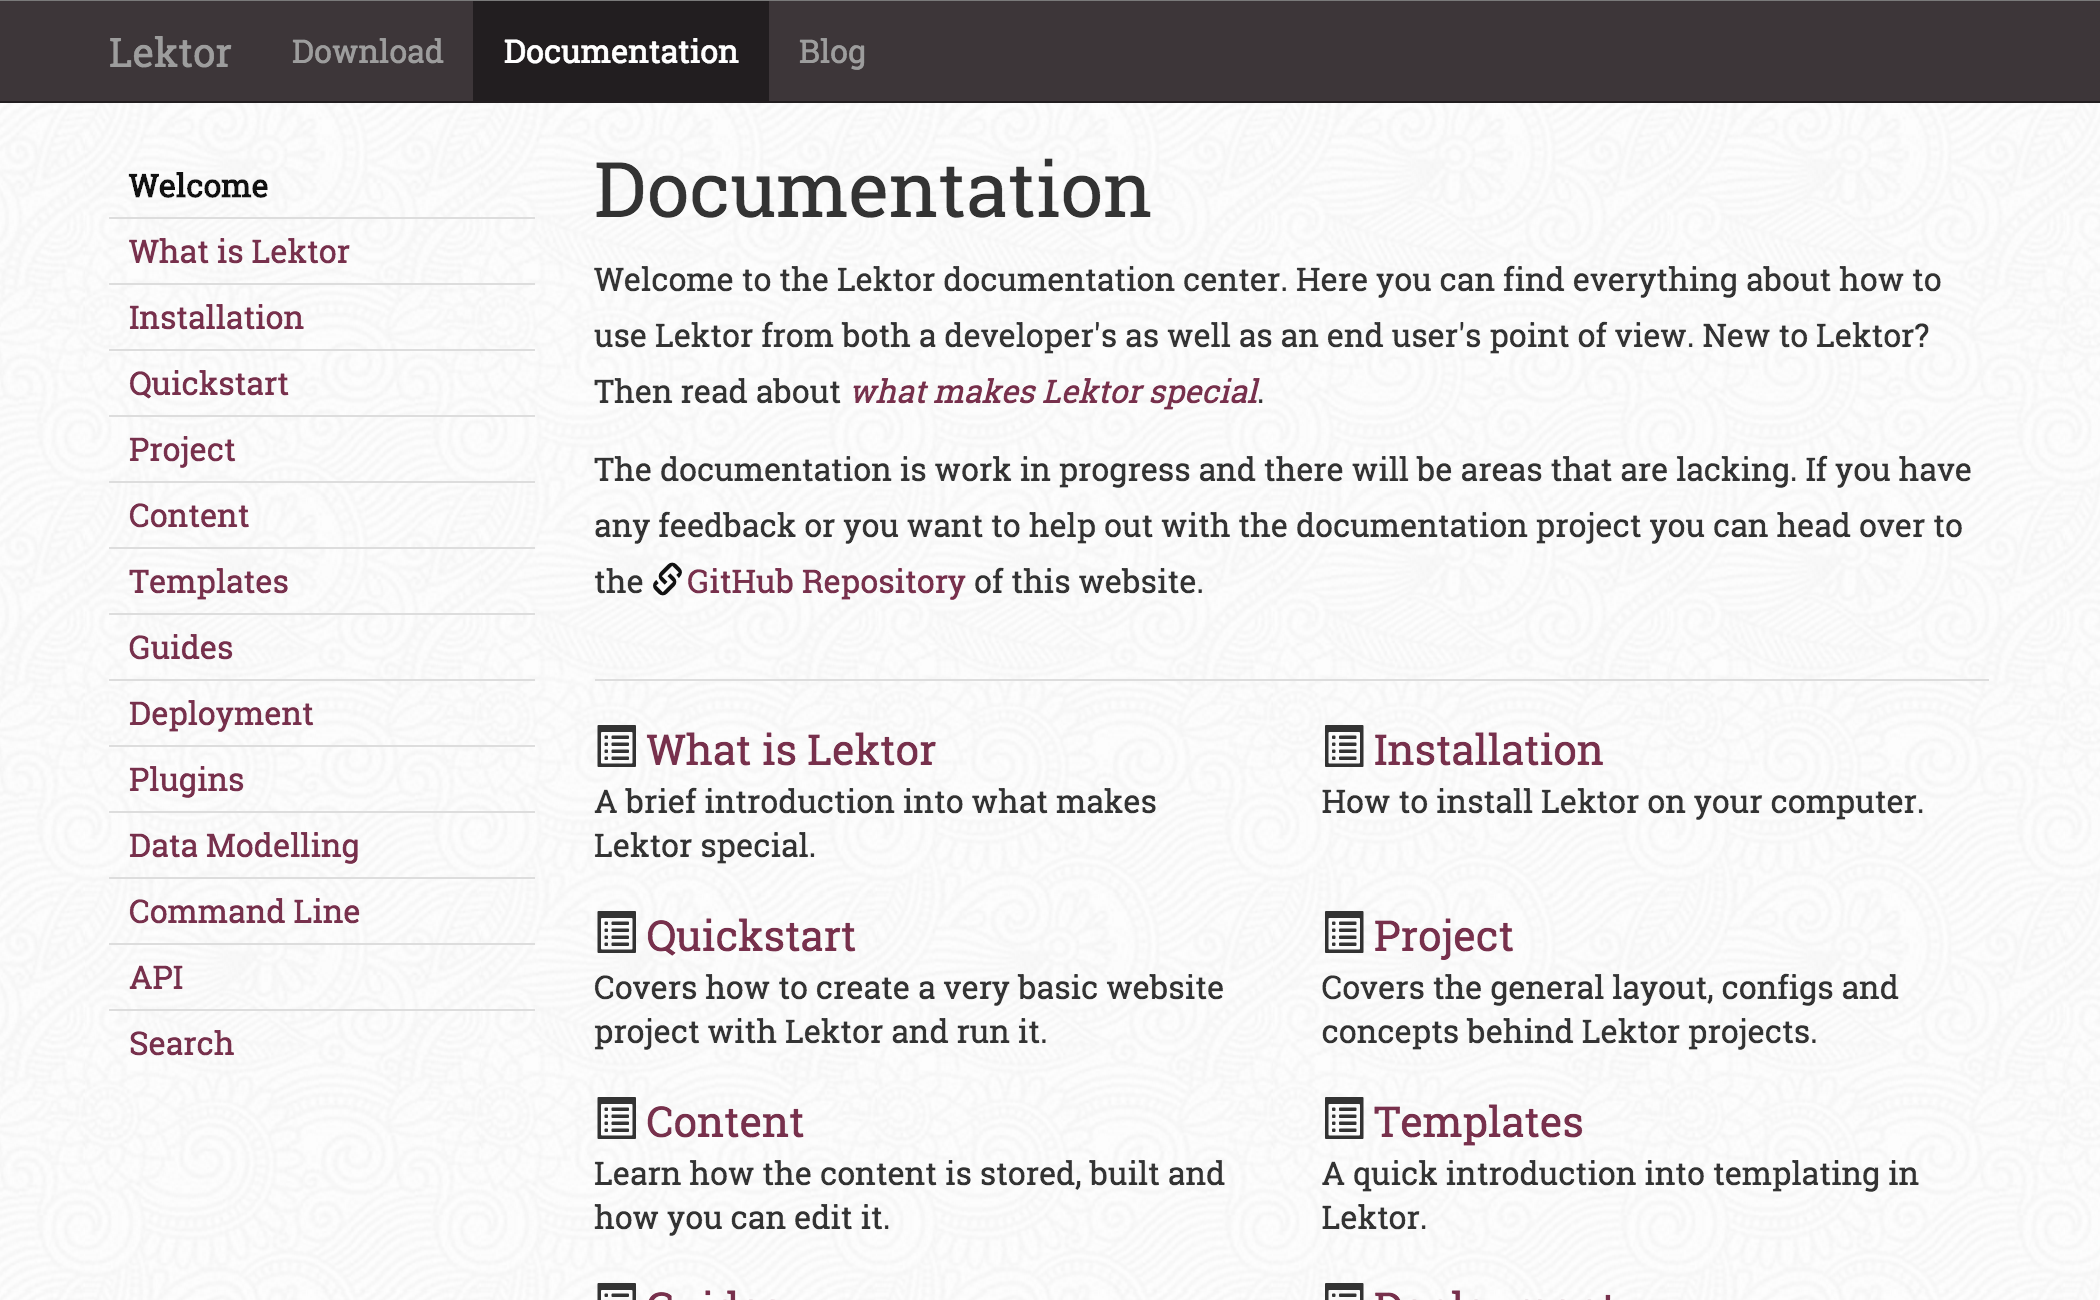Open Data Modelling in the sidebar
The image size is (2100, 1300).
(x=322, y=846)
